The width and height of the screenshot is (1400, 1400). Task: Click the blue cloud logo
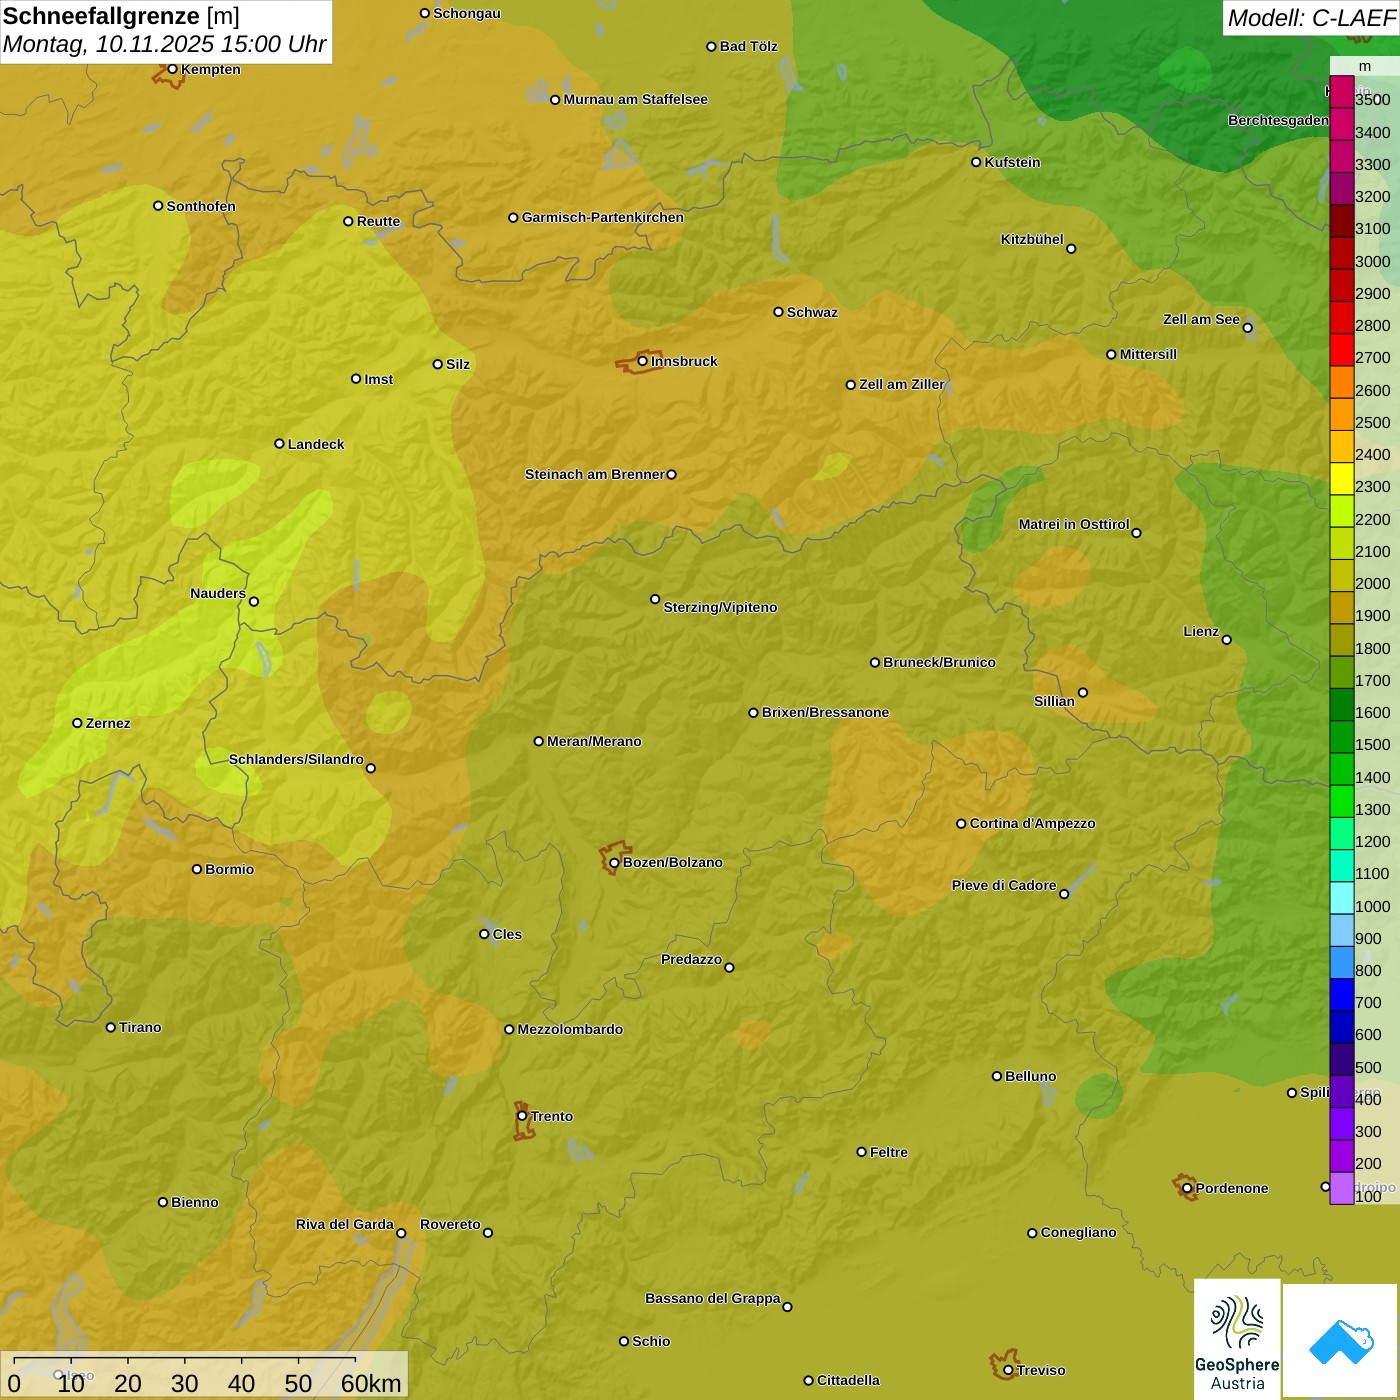pos(1341,1342)
